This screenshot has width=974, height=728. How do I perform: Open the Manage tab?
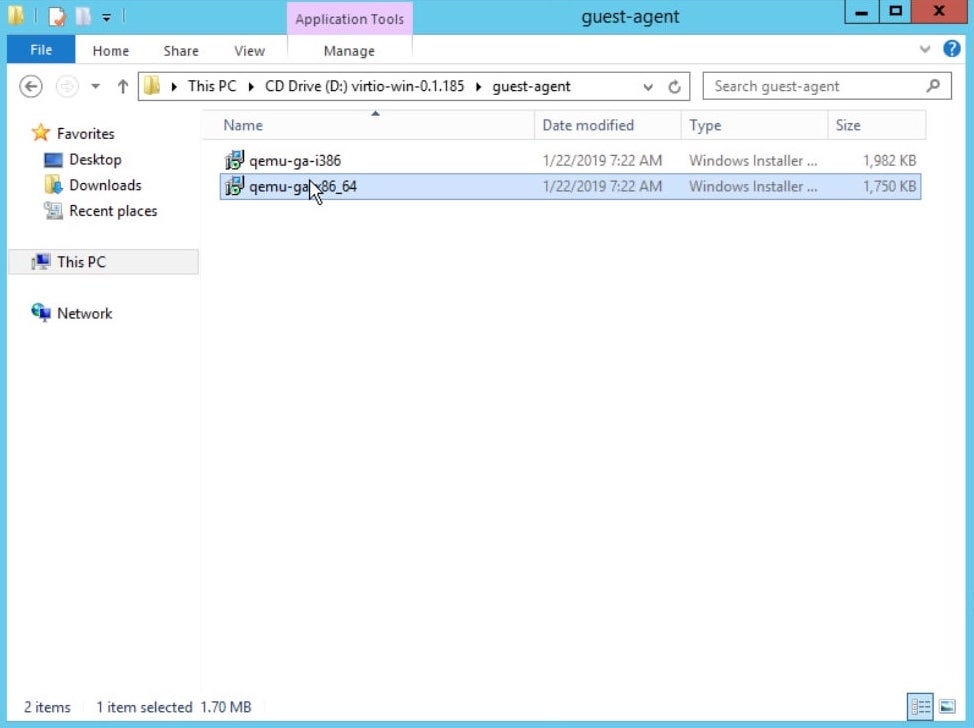349,51
